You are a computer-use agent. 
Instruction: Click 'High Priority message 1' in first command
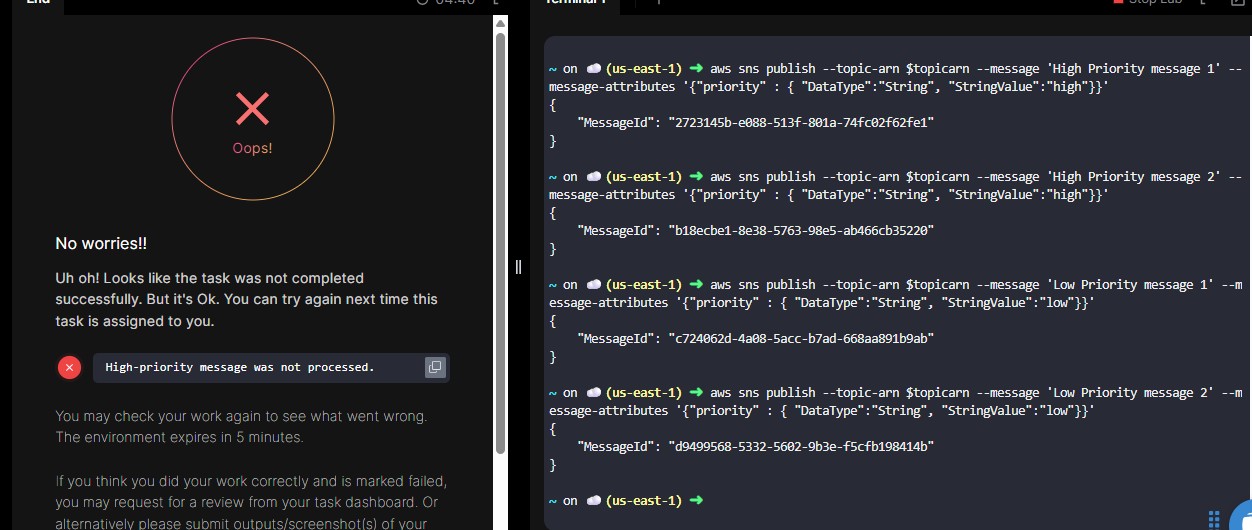coord(1132,69)
